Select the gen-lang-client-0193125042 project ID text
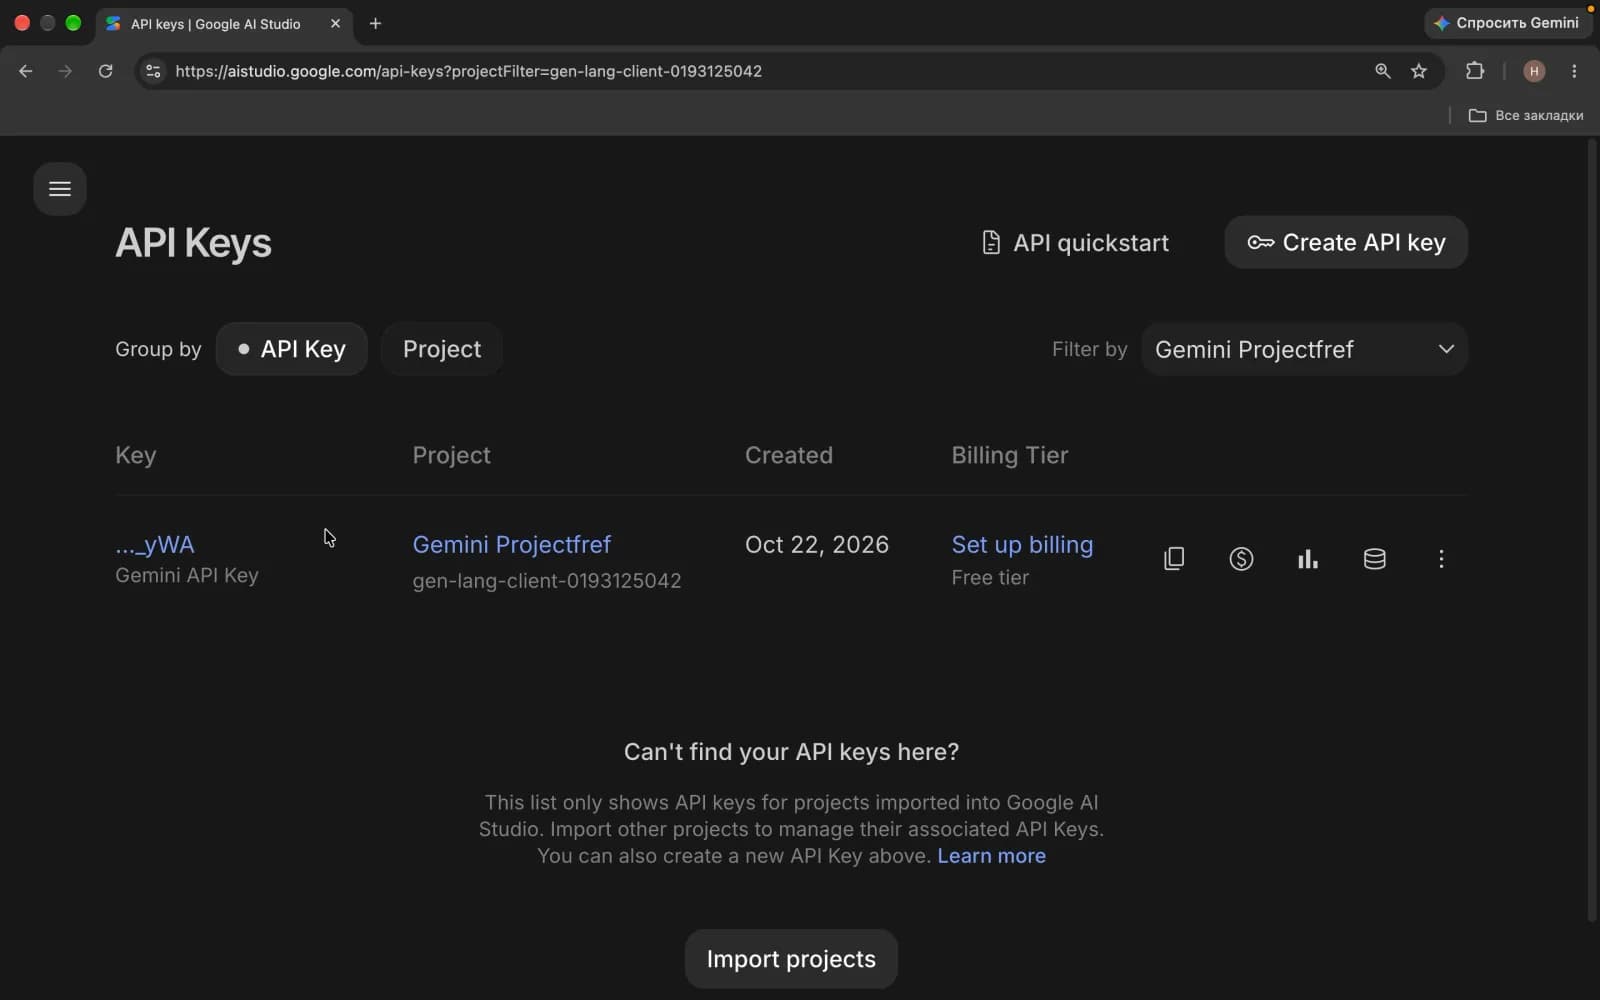This screenshot has height=1000, width=1600. tap(547, 581)
